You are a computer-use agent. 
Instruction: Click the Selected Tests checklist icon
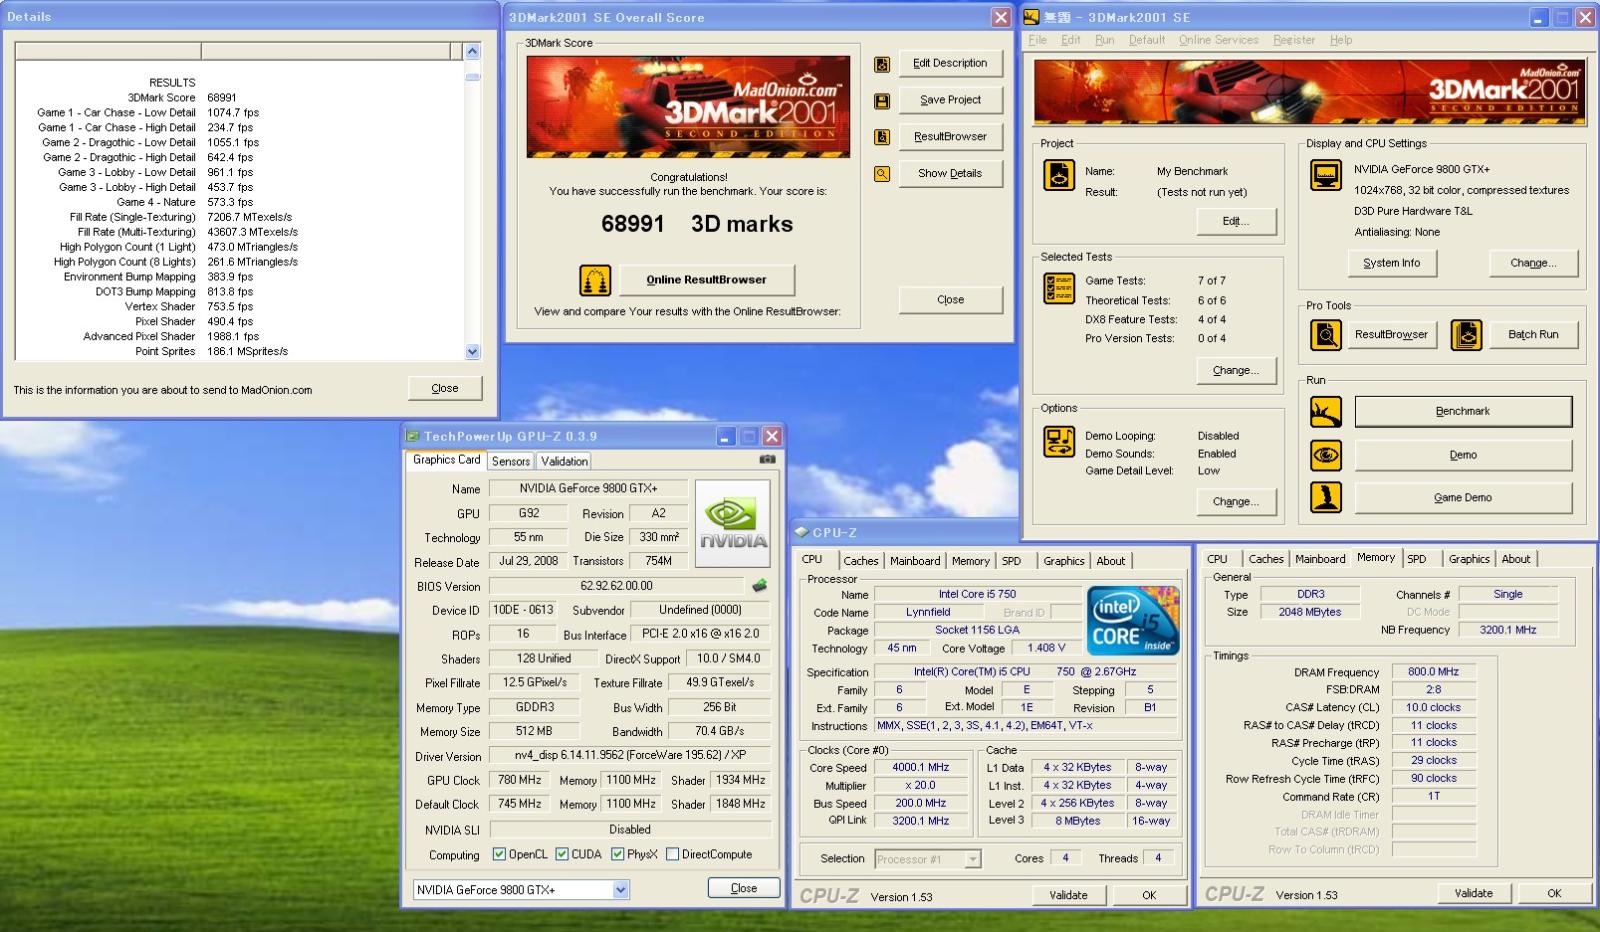point(1059,289)
